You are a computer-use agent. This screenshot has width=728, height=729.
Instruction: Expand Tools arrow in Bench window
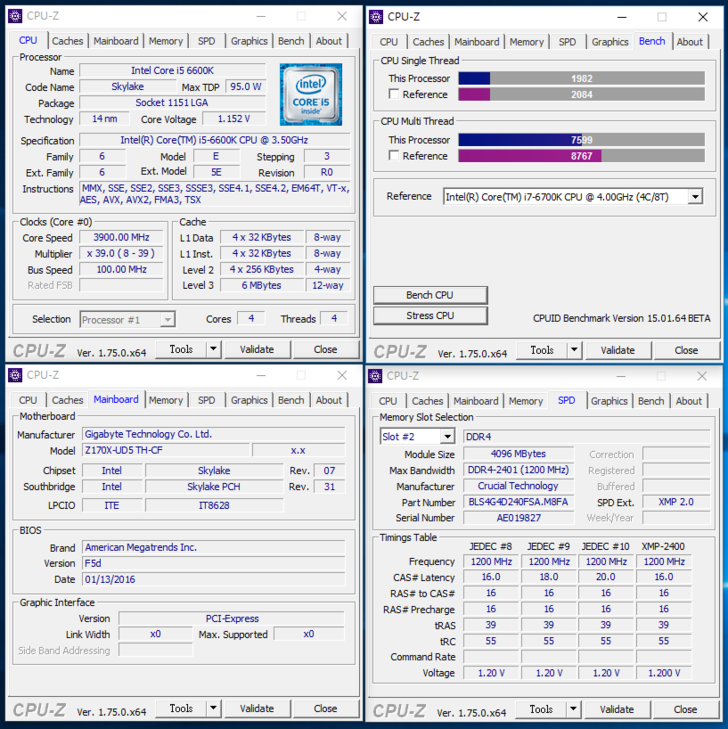point(574,350)
